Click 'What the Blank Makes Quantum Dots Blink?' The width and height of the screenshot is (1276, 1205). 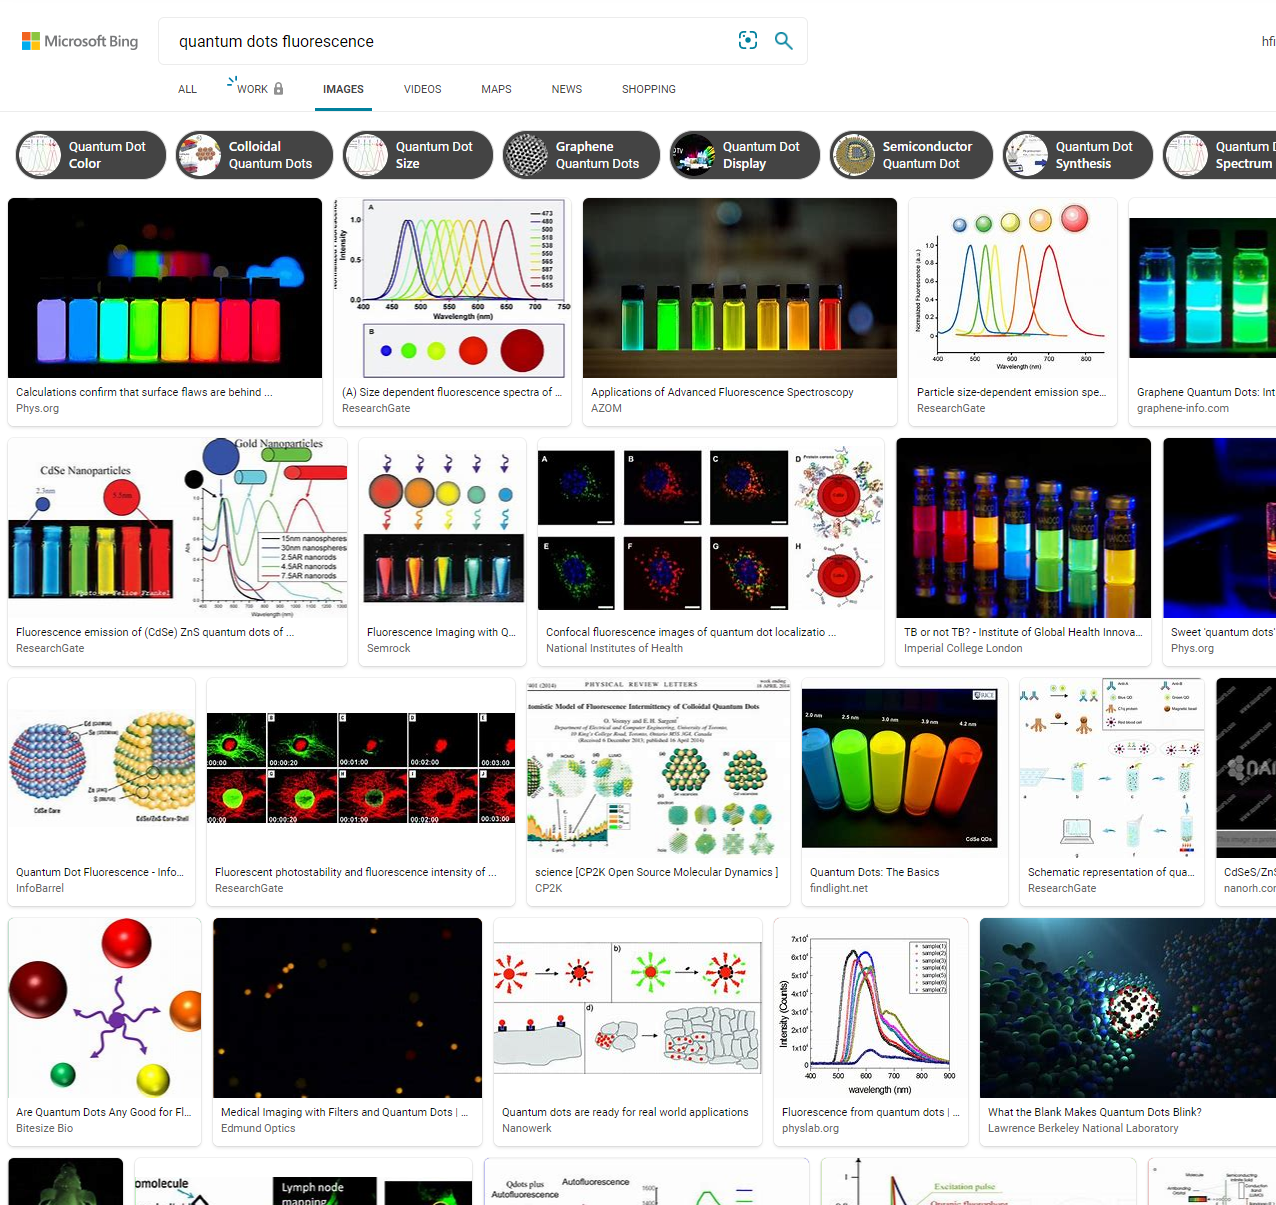click(1095, 1112)
